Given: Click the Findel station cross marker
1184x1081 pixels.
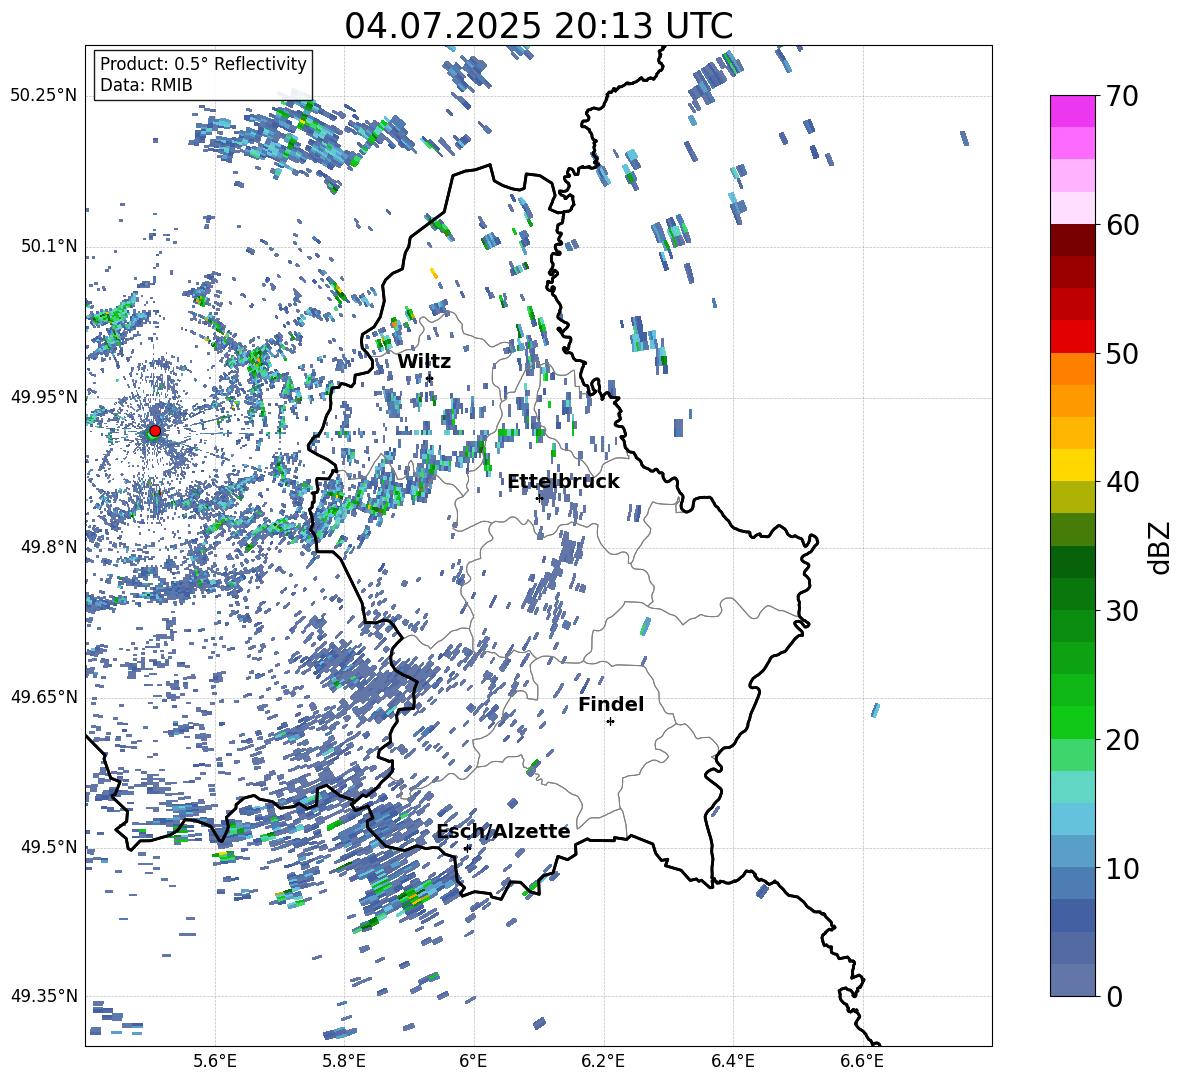Looking at the screenshot, I should 610,722.
